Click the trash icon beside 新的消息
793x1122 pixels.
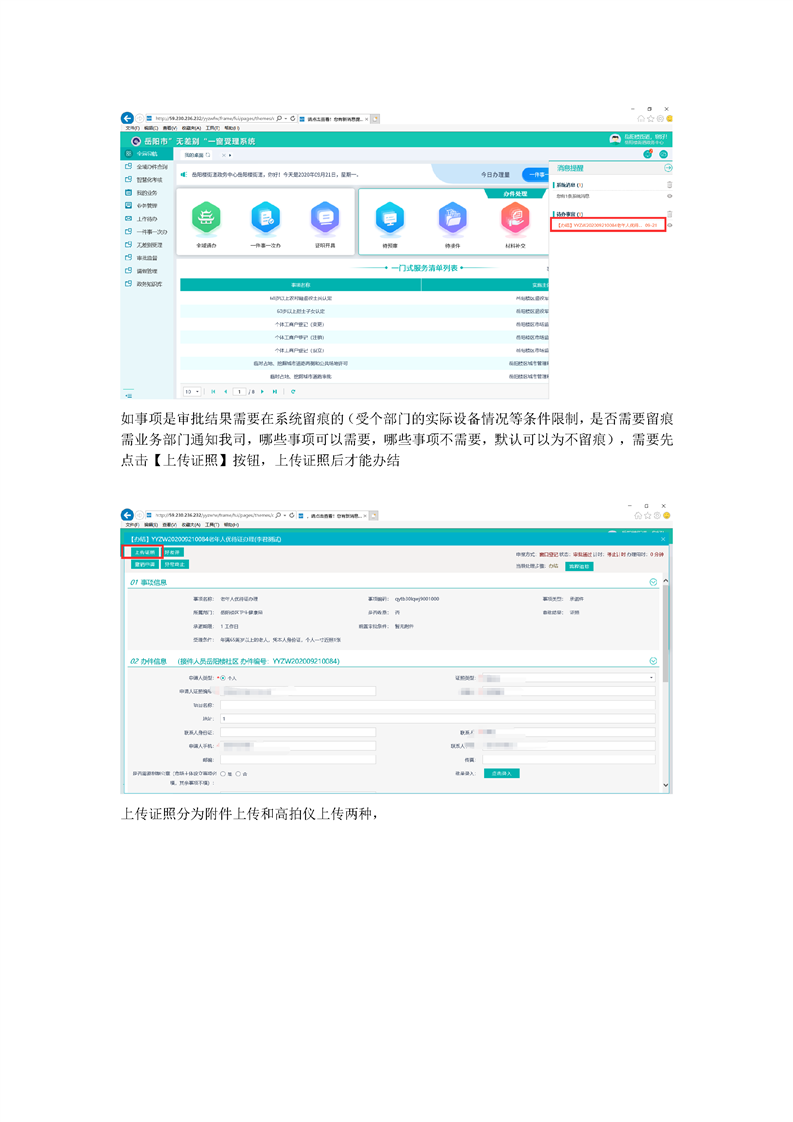(669, 185)
